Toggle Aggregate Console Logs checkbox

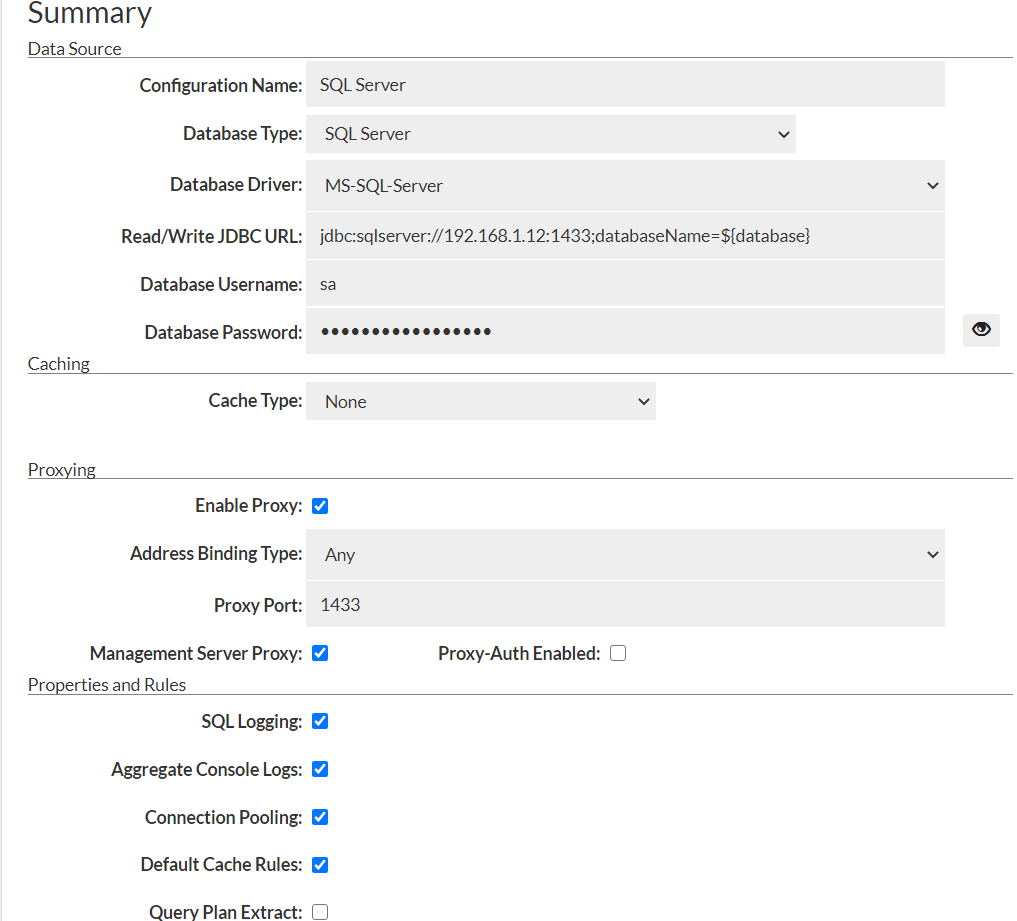click(x=320, y=769)
